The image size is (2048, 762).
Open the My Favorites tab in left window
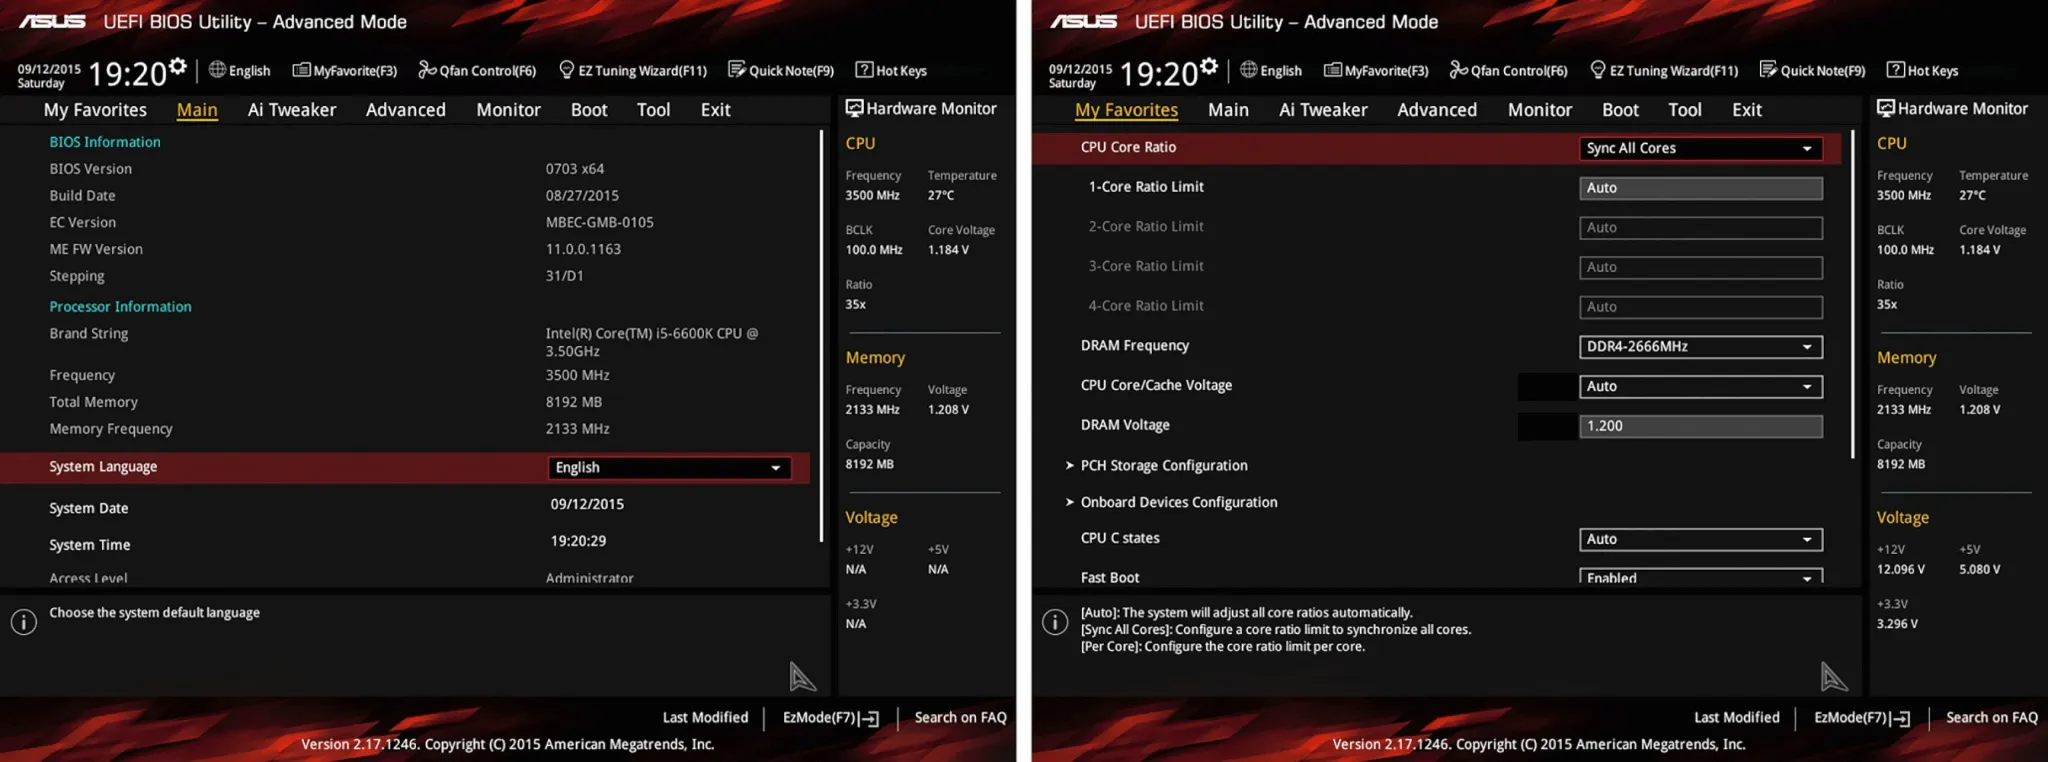95,110
